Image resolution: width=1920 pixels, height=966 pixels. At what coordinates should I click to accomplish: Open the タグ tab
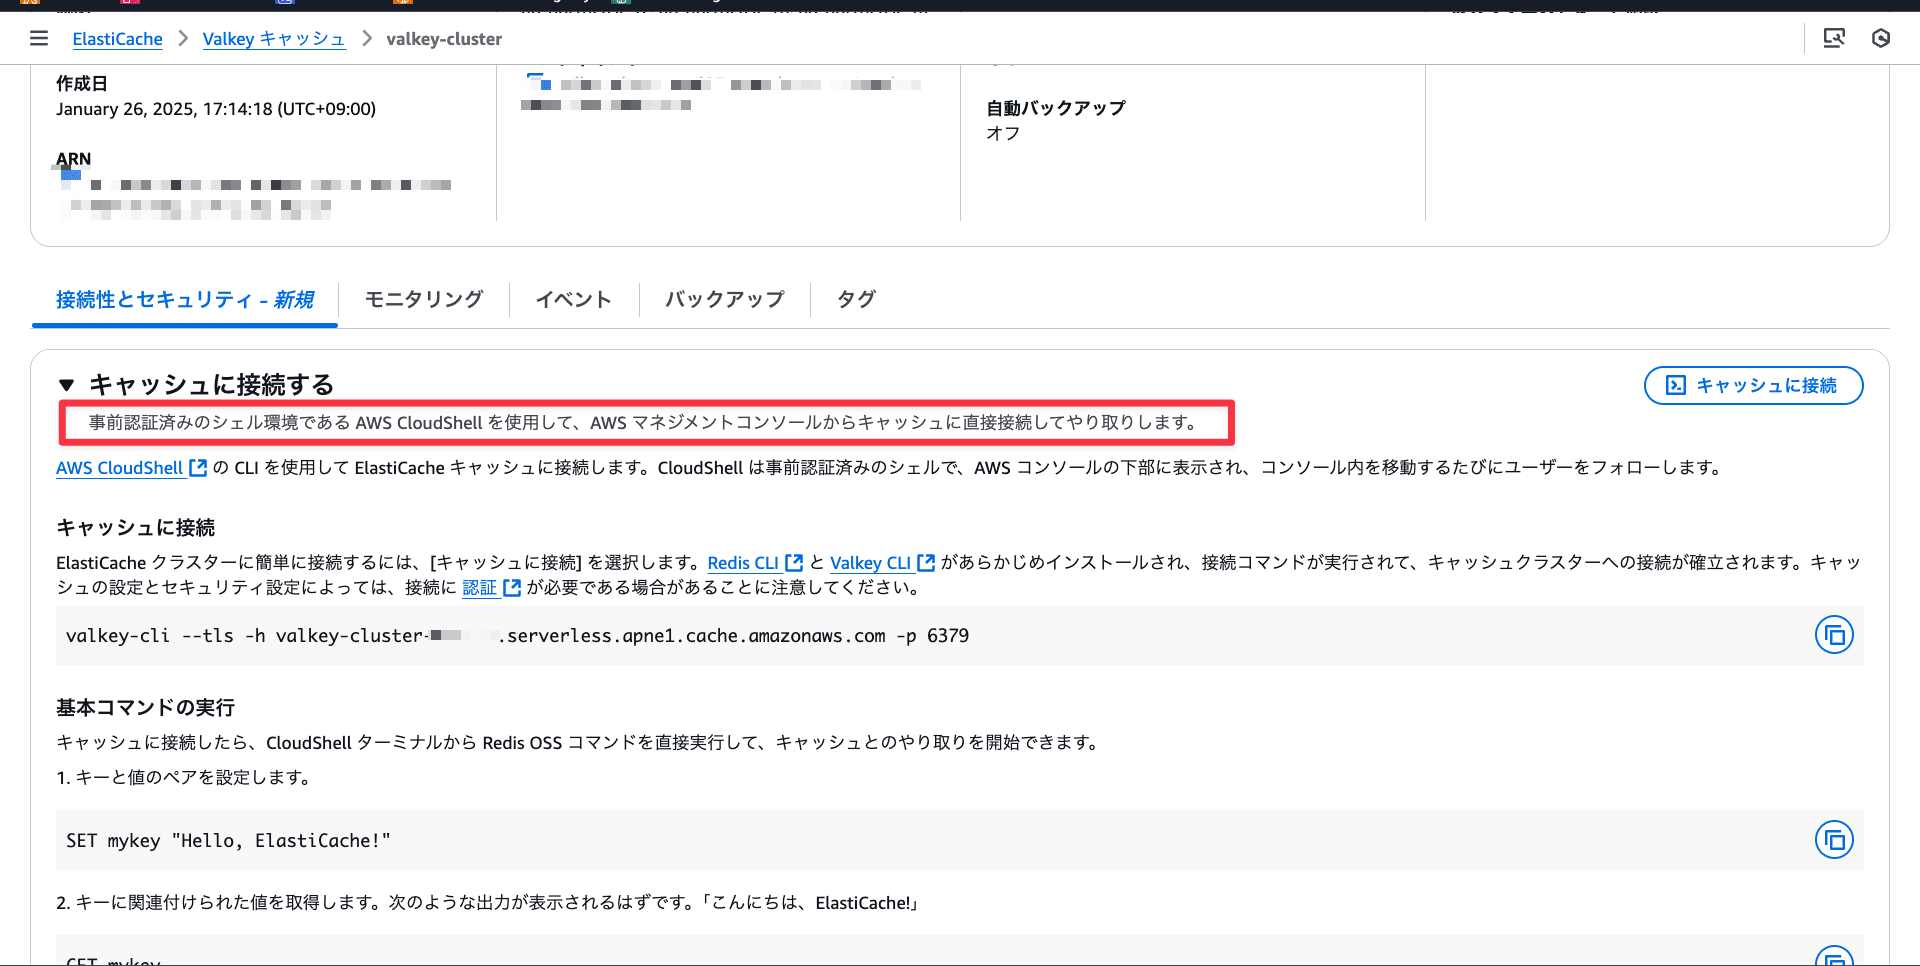click(x=856, y=299)
